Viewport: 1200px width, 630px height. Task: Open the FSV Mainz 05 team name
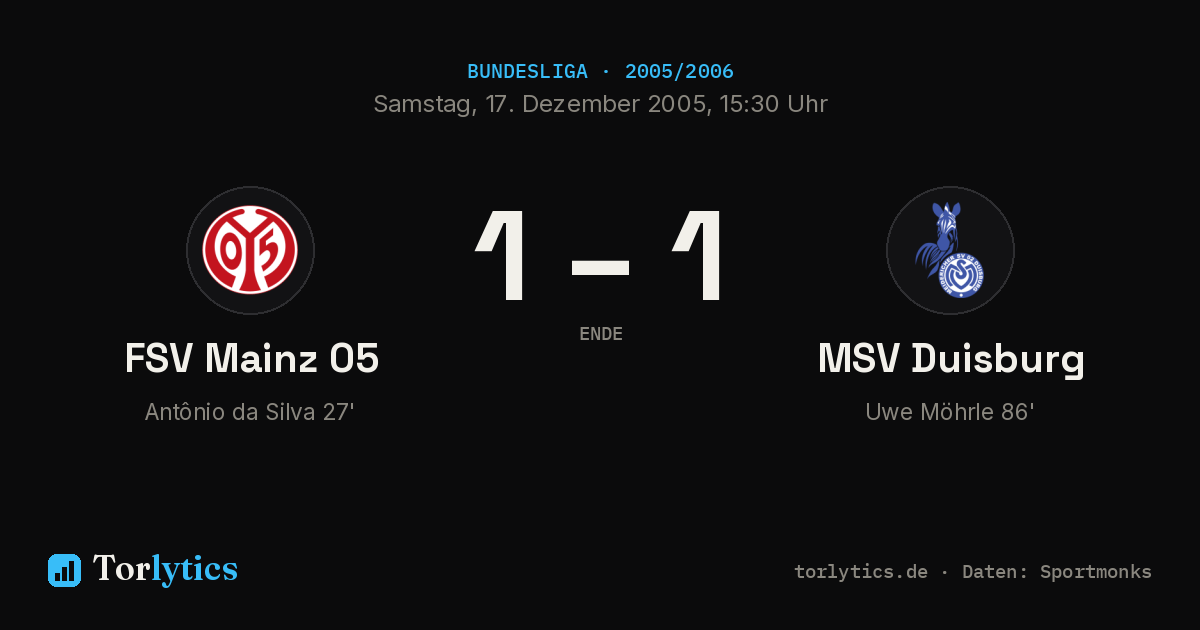tap(252, 358)
